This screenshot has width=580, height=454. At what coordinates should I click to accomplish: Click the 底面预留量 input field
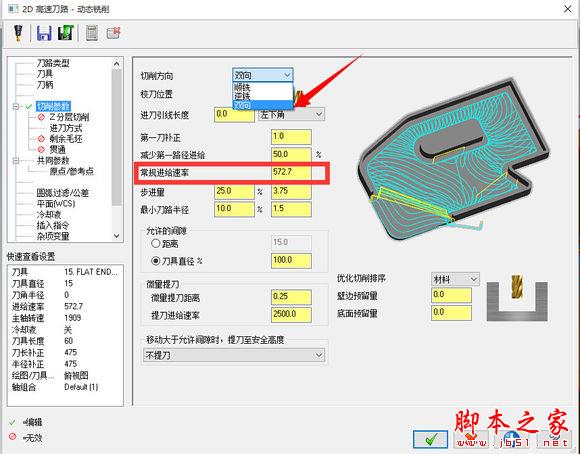click(x=451, y=313)
